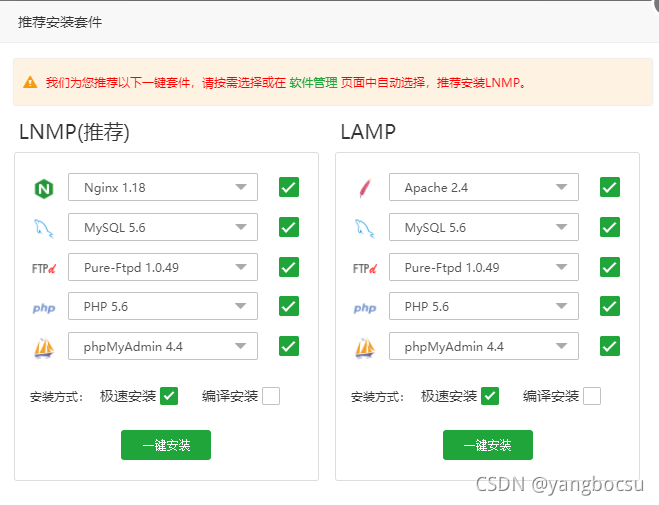Open MySQL 5.6 dropdown in LAMP
The image size is (659, 505).
pyautogui.click(x=484, y=227)
